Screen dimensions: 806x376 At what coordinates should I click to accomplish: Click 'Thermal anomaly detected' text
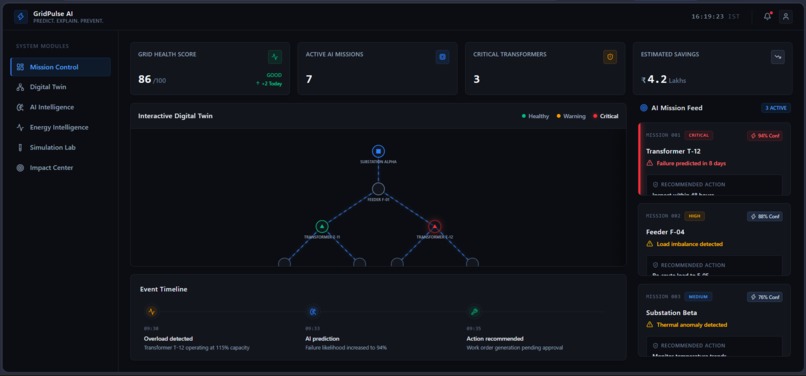pos(692,325)
